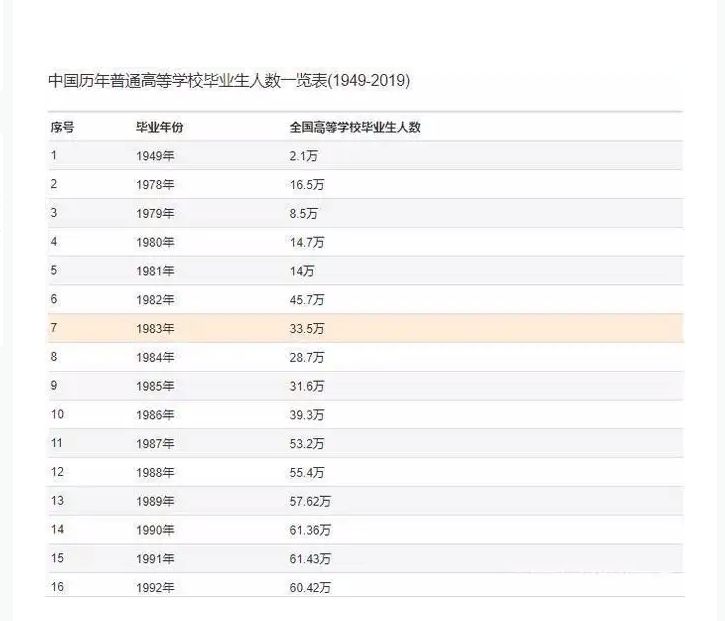Click the 16.5万 graduates value
This screenshot has width=725, height=621.
[307, 184]
